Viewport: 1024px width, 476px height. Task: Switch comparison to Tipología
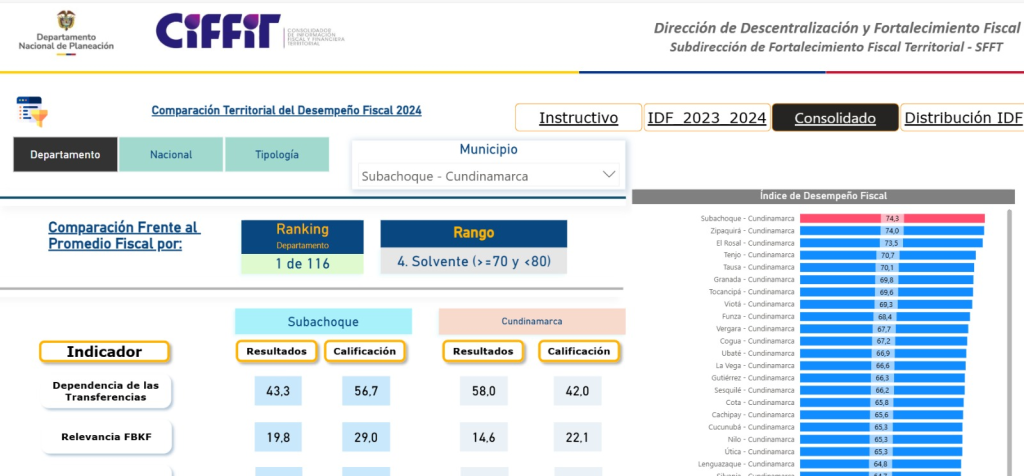click(x=276, y=155)
